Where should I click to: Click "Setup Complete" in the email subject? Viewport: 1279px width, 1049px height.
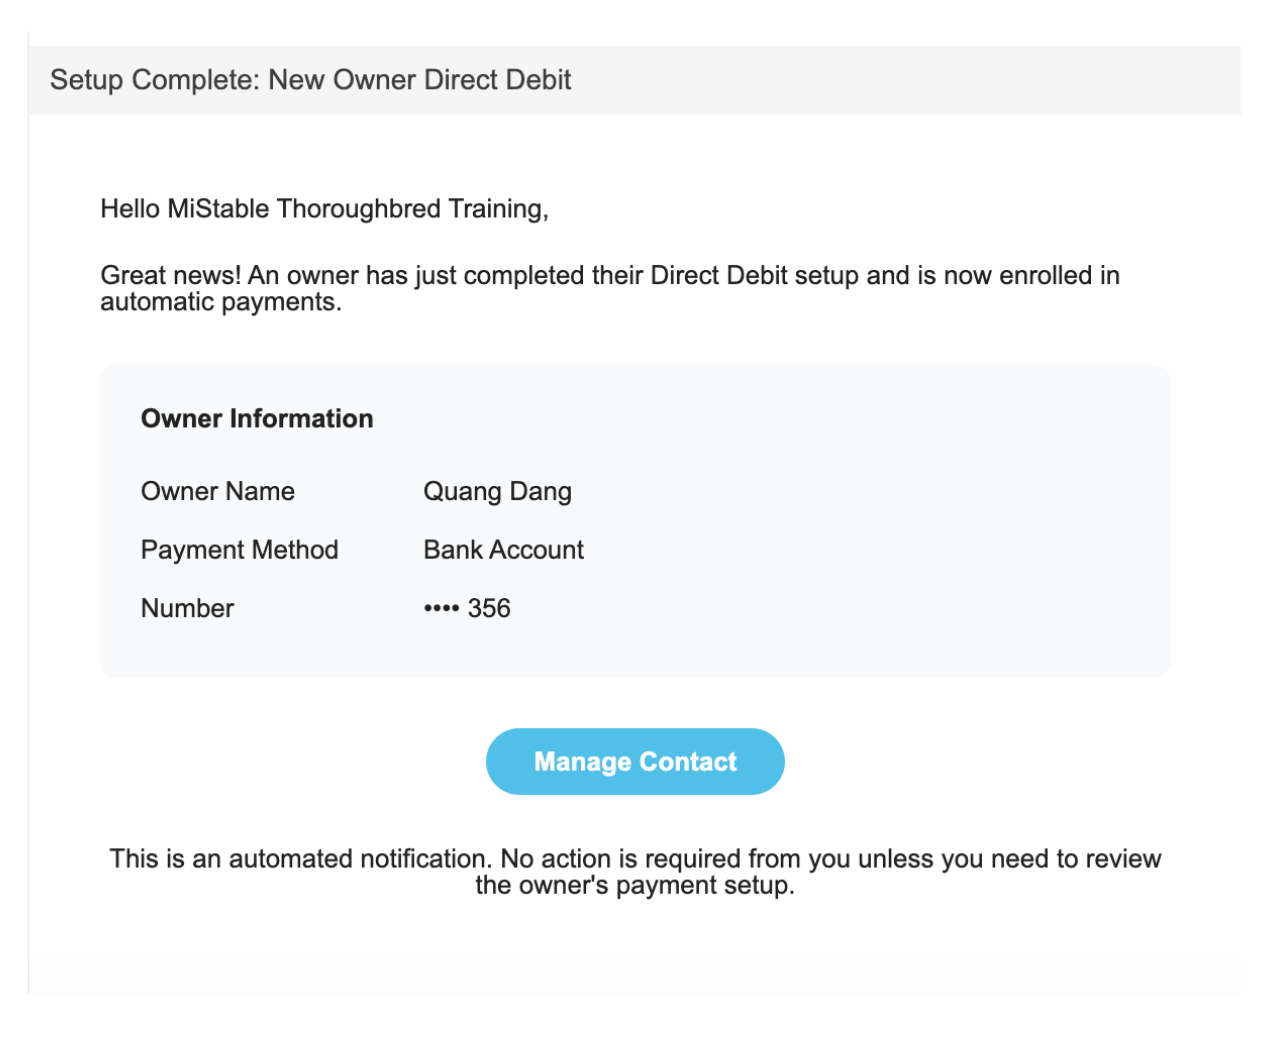[x=155, y=80]
